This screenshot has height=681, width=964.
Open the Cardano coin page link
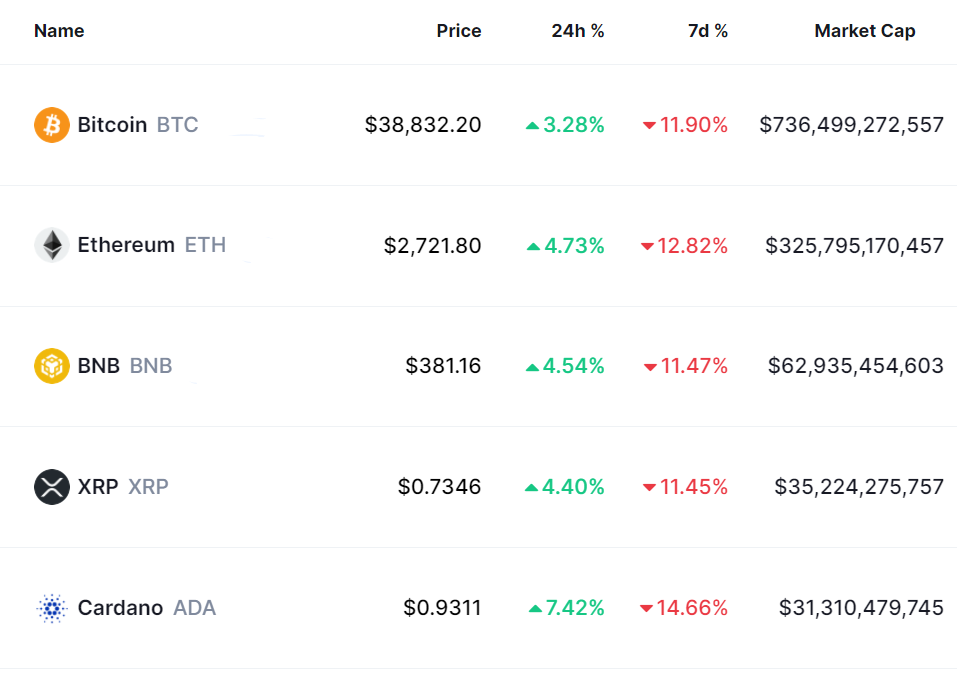(x=120, y=608)
